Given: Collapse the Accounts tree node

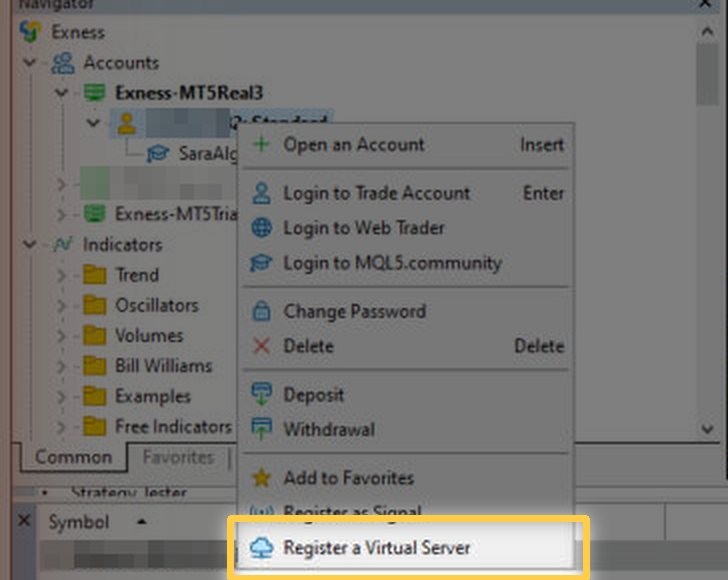Looking at the screenshot, I should point(30,62).
